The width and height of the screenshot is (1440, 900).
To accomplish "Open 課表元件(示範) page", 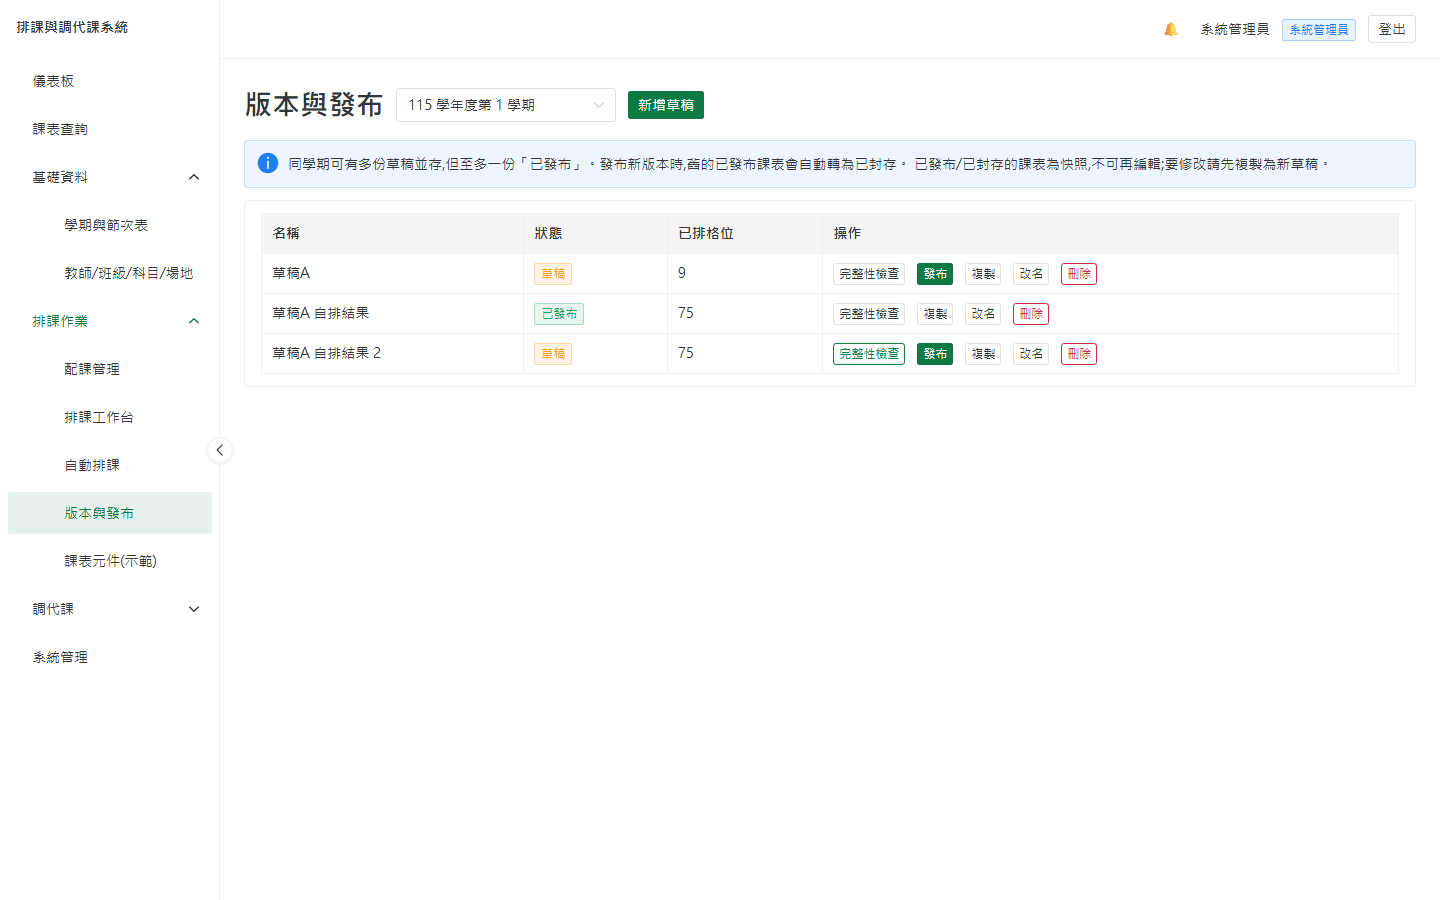I will 110,561.
